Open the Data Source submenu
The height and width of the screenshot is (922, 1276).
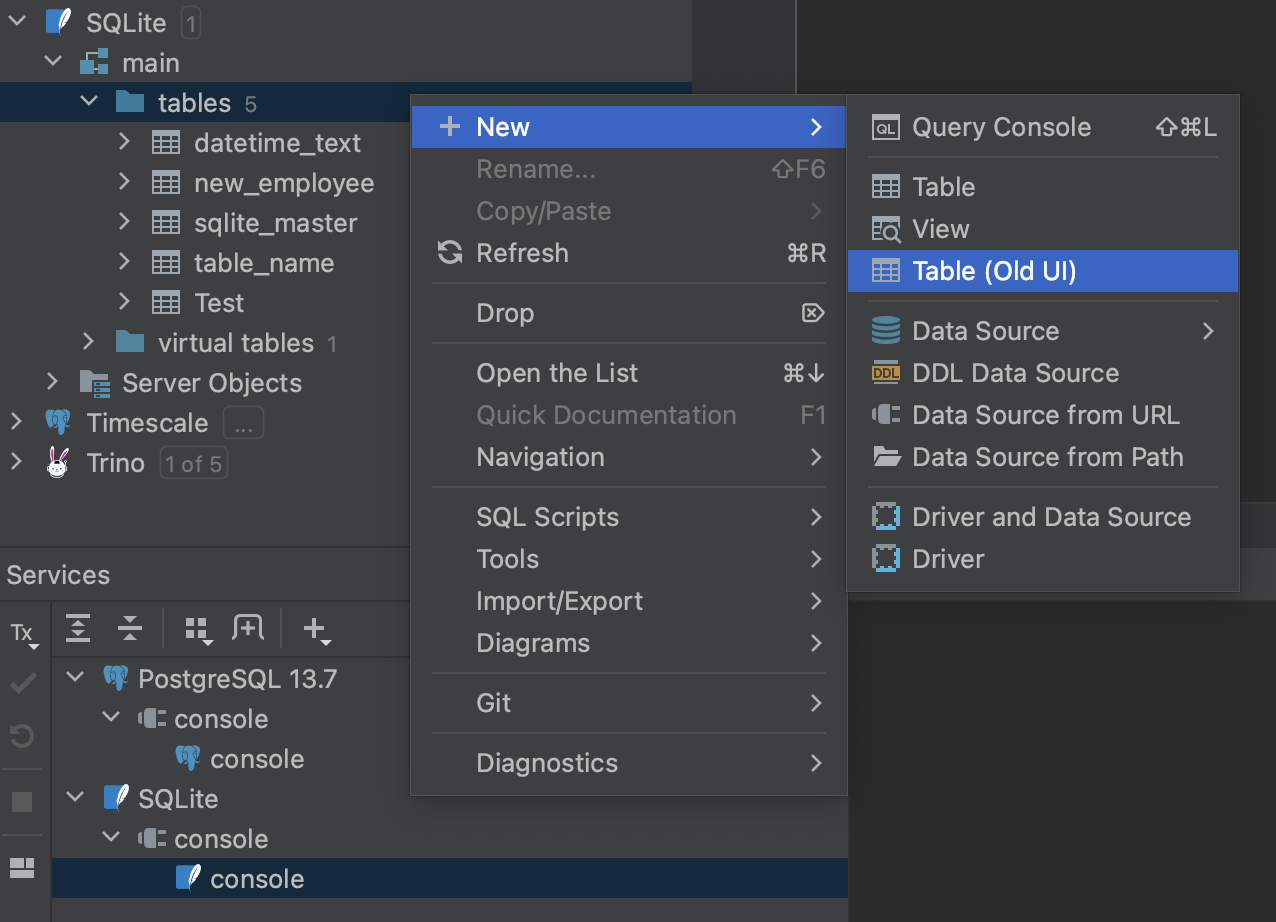[x=1043, y=331]
